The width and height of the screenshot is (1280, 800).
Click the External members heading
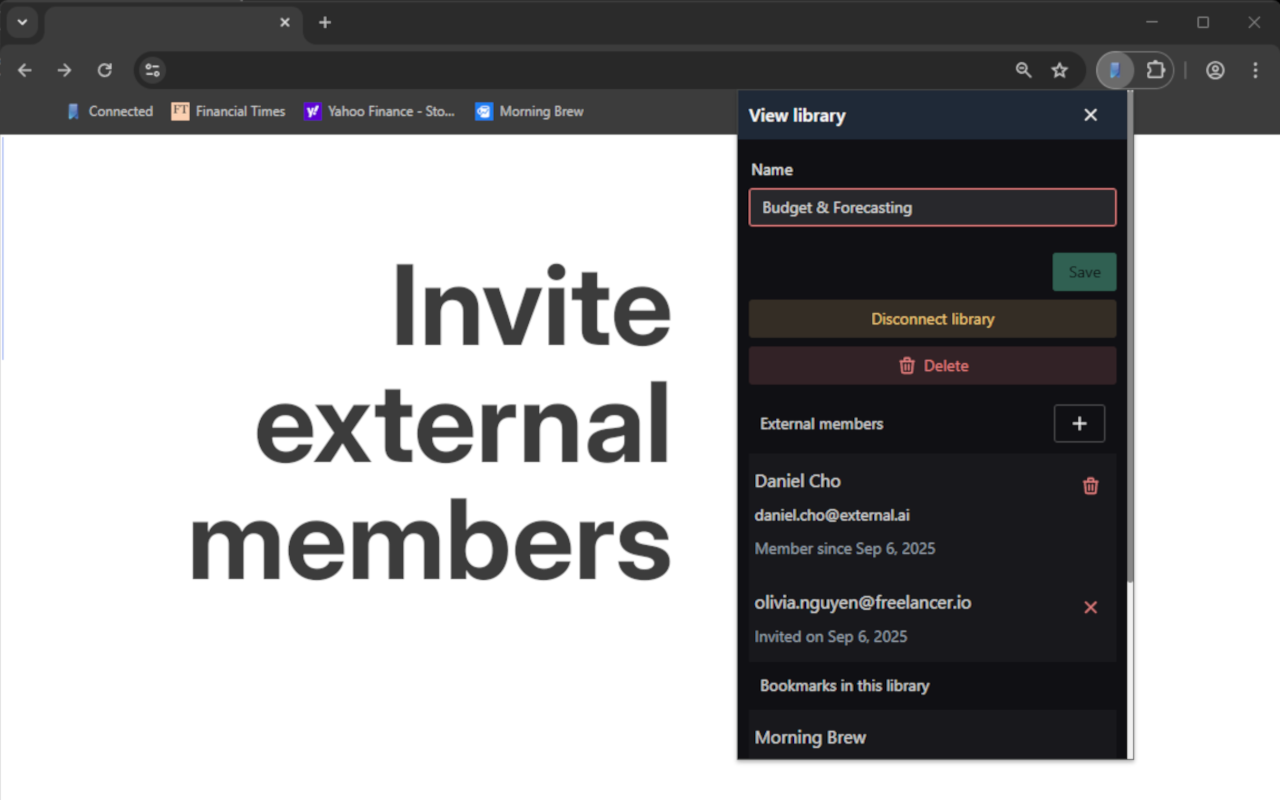pyautogui.click(x=822, y=424)
